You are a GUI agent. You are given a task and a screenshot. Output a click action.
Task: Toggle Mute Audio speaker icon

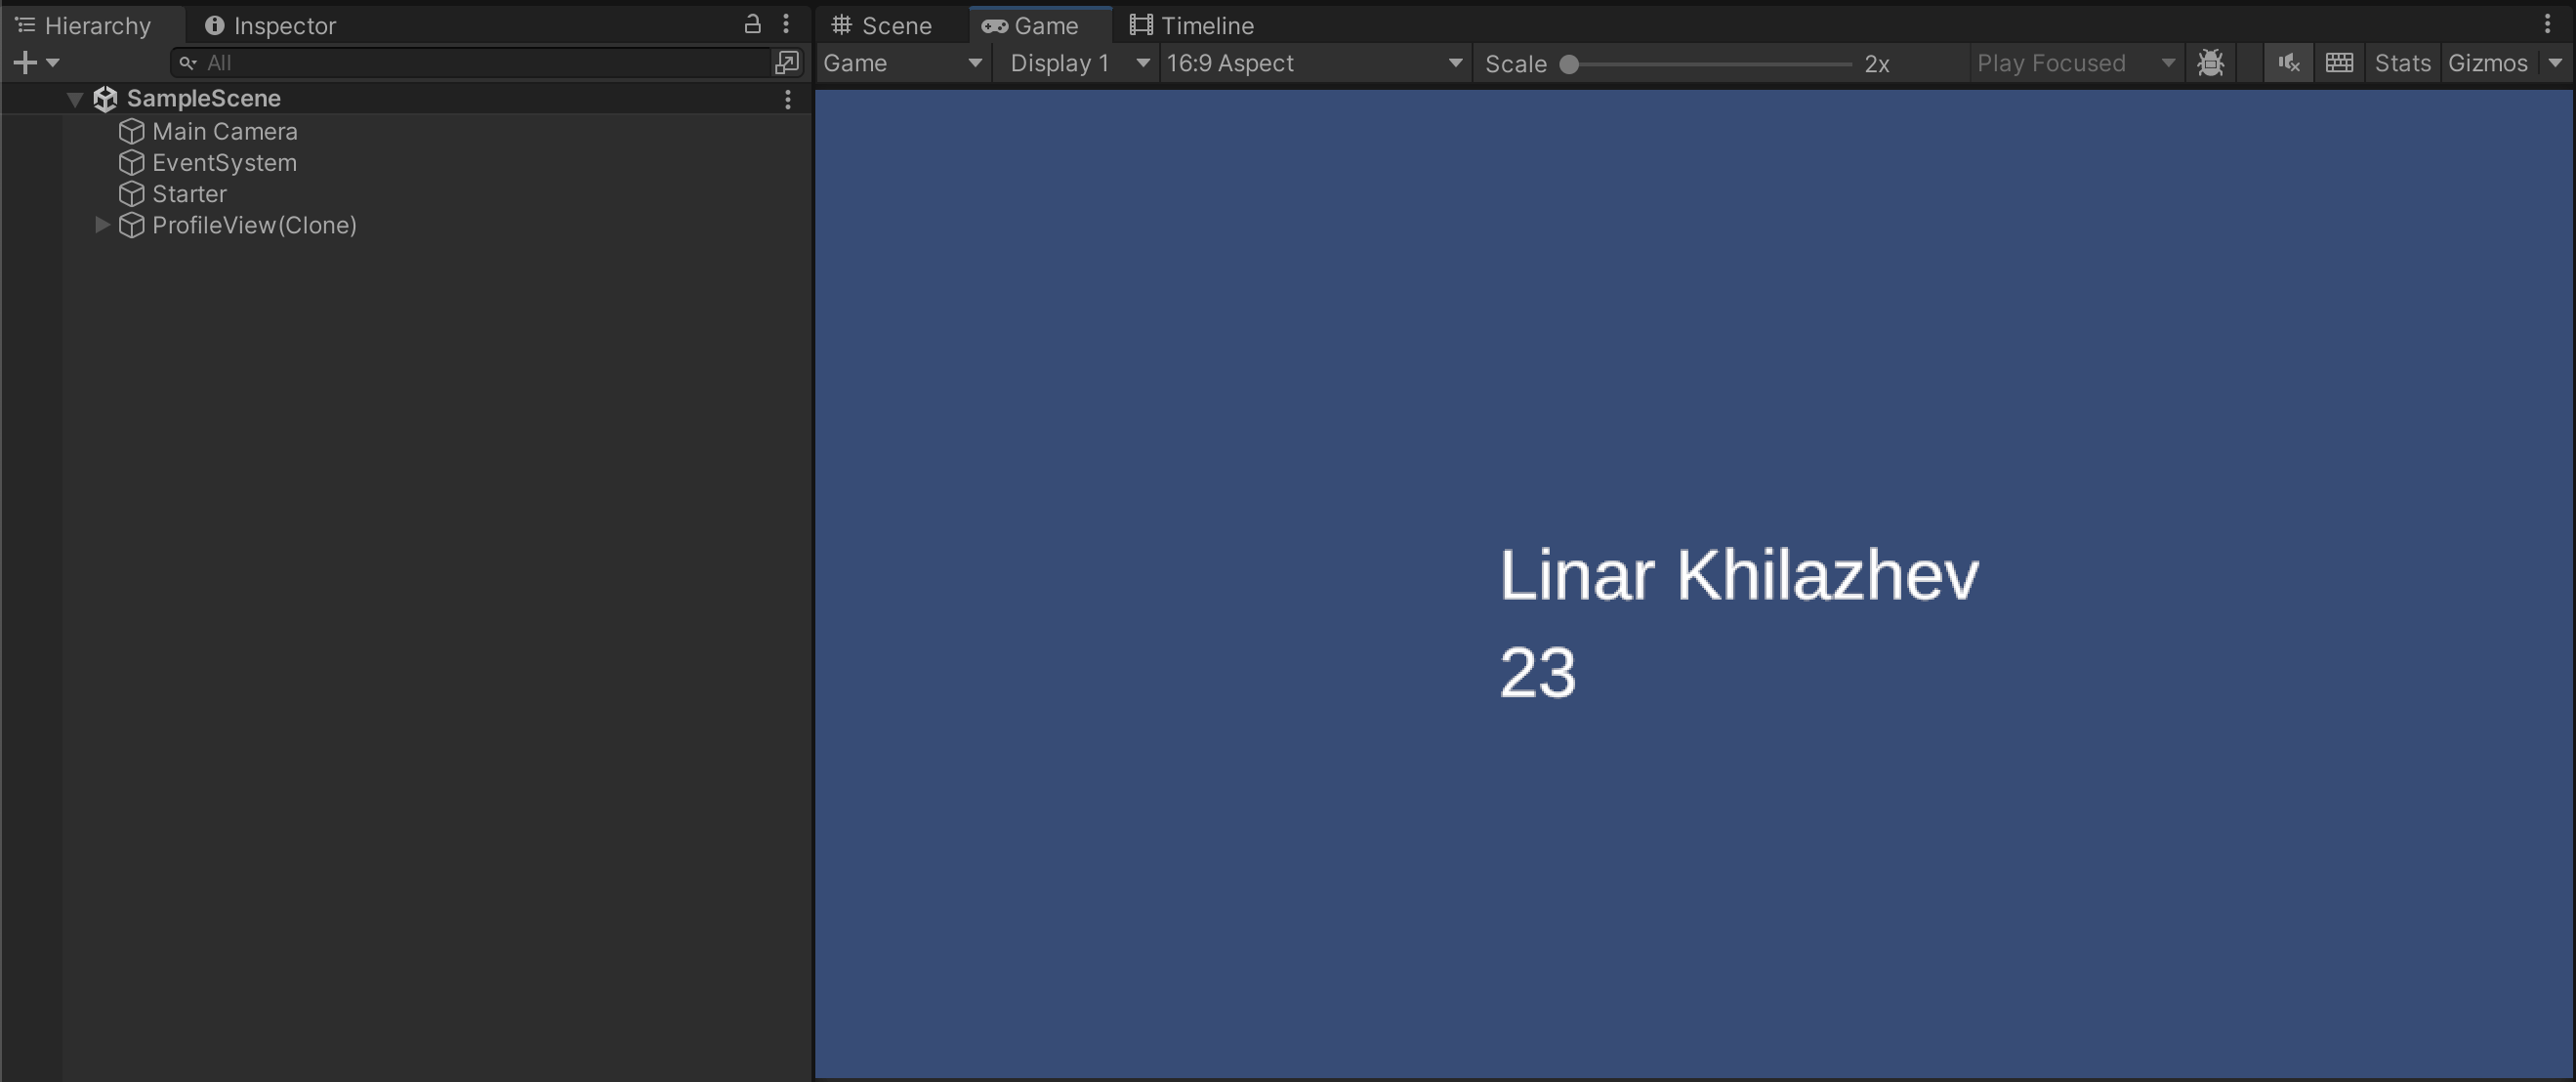2288,63
